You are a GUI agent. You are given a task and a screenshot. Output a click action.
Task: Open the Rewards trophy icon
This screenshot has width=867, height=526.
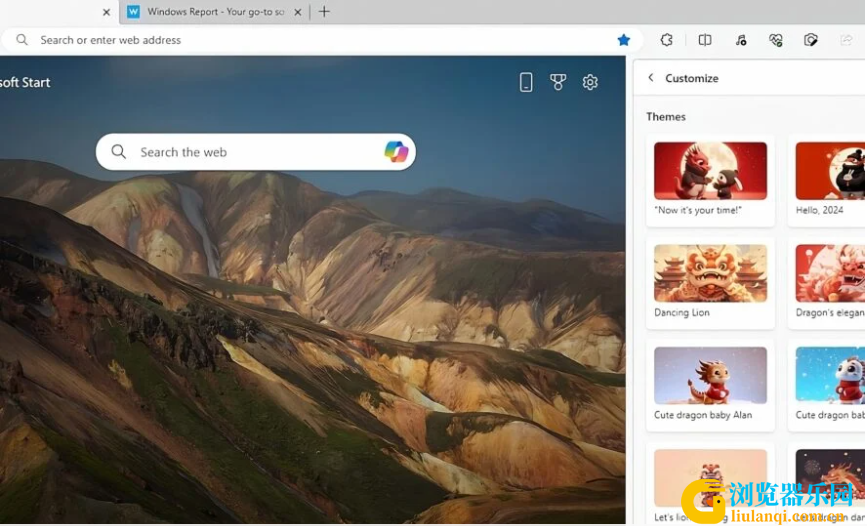pos(557,82)
